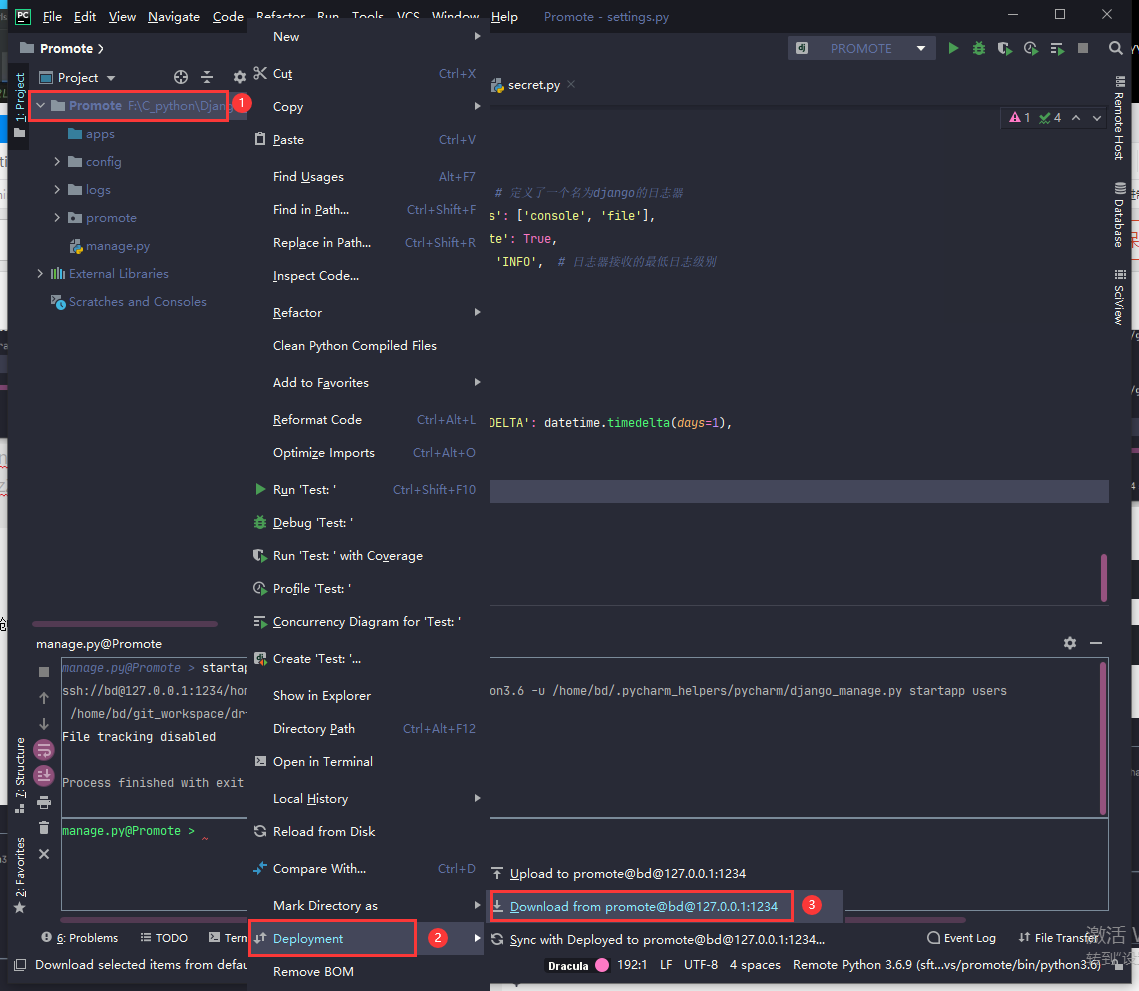Image resolution: width=1139 pixels, height=991 pixels.
Task: Open Project panel settings gear
Action: tap(239, 77)
